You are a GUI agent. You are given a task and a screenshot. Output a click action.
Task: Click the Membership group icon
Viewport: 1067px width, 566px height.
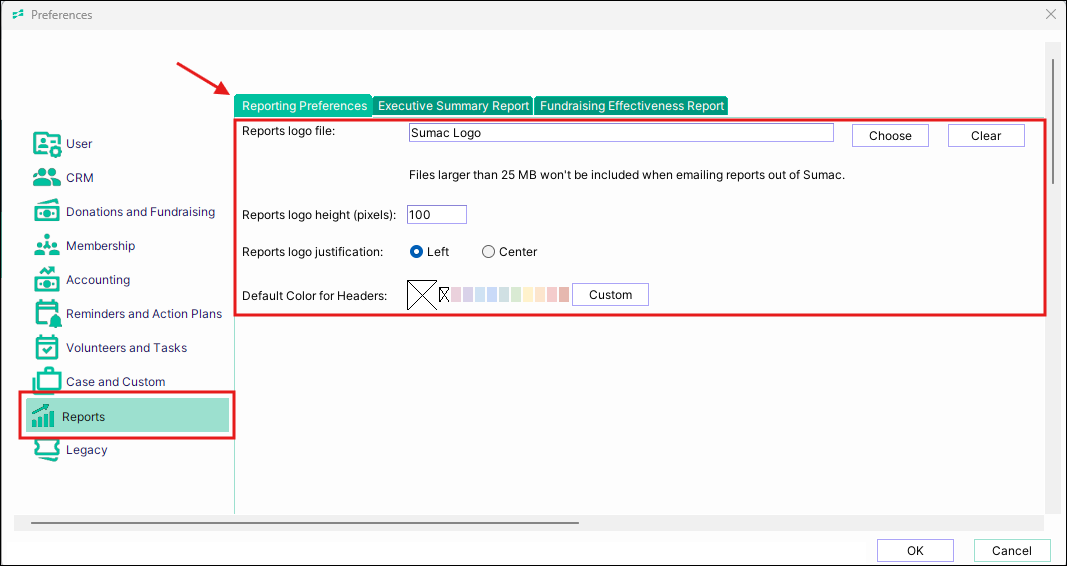pos(47,246)
